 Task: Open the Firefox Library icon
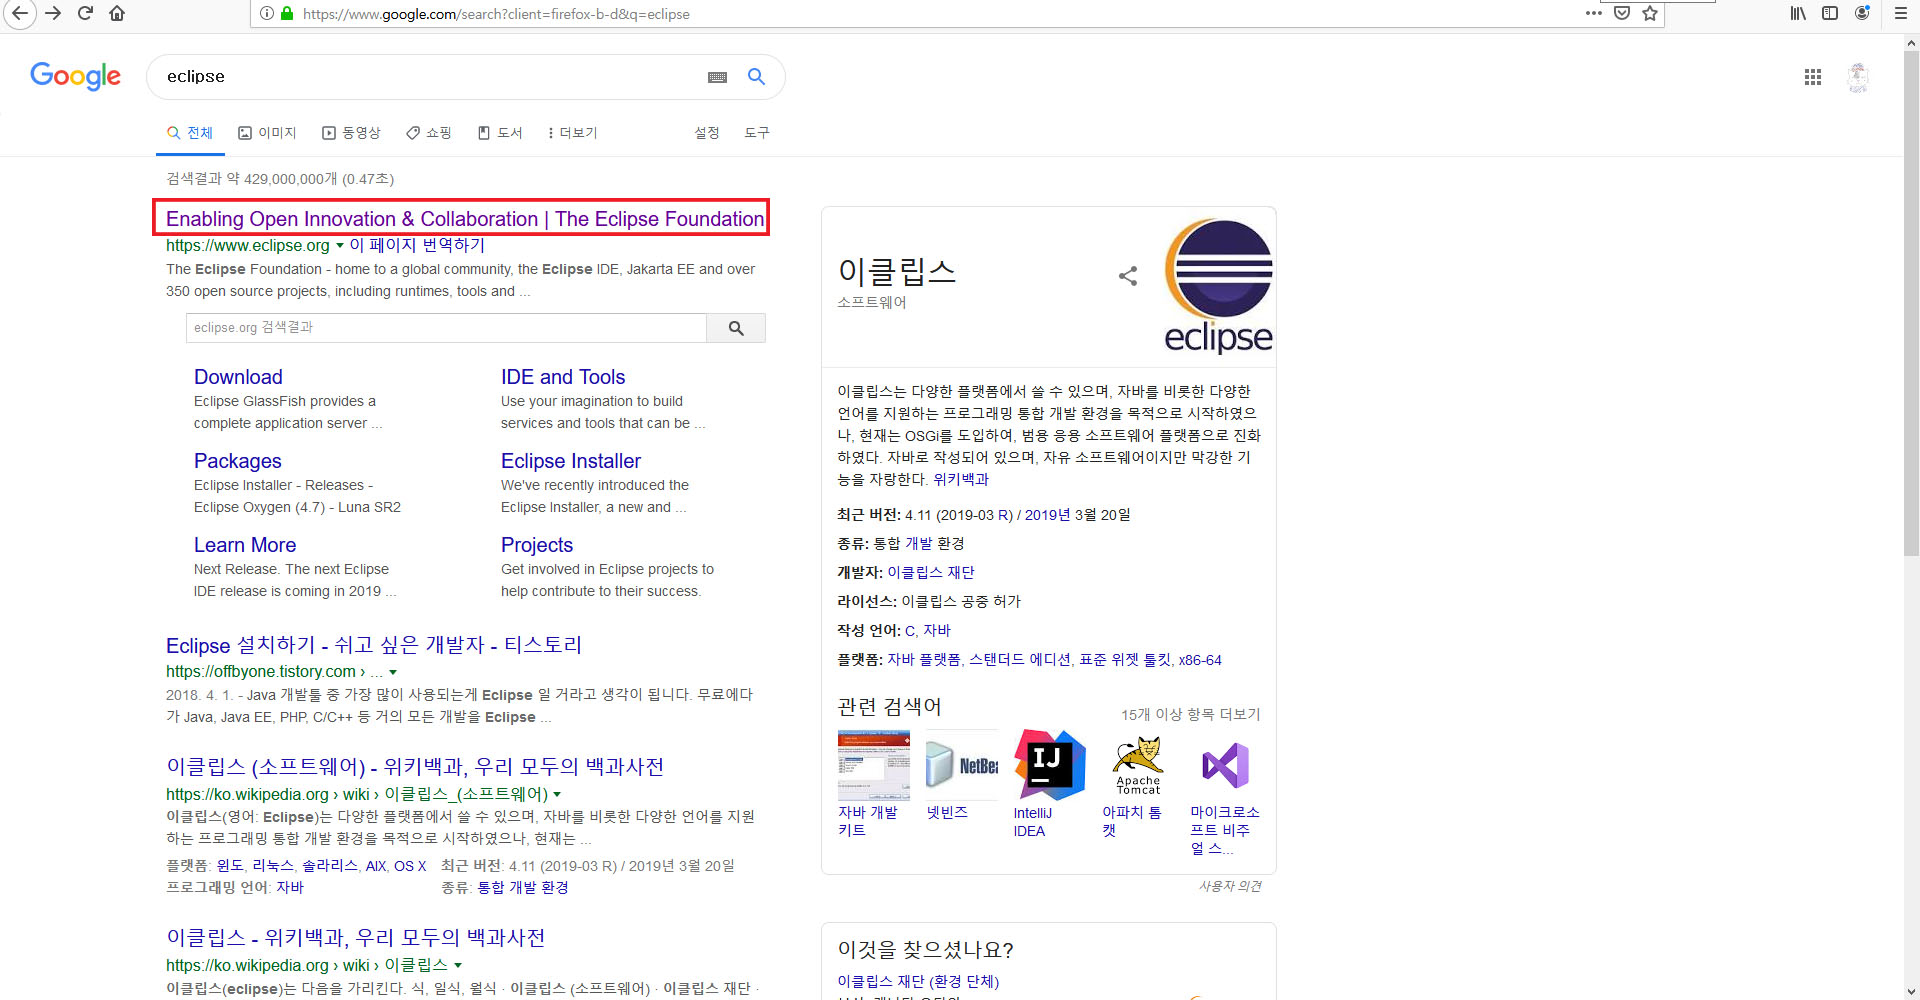(x=1798, y=13)
